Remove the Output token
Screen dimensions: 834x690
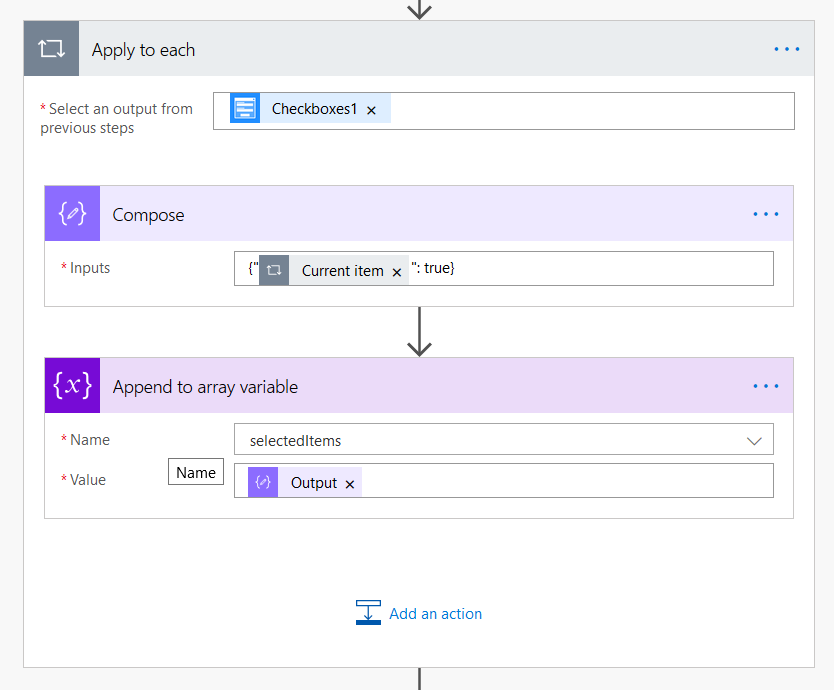click(x=349, y=482)
